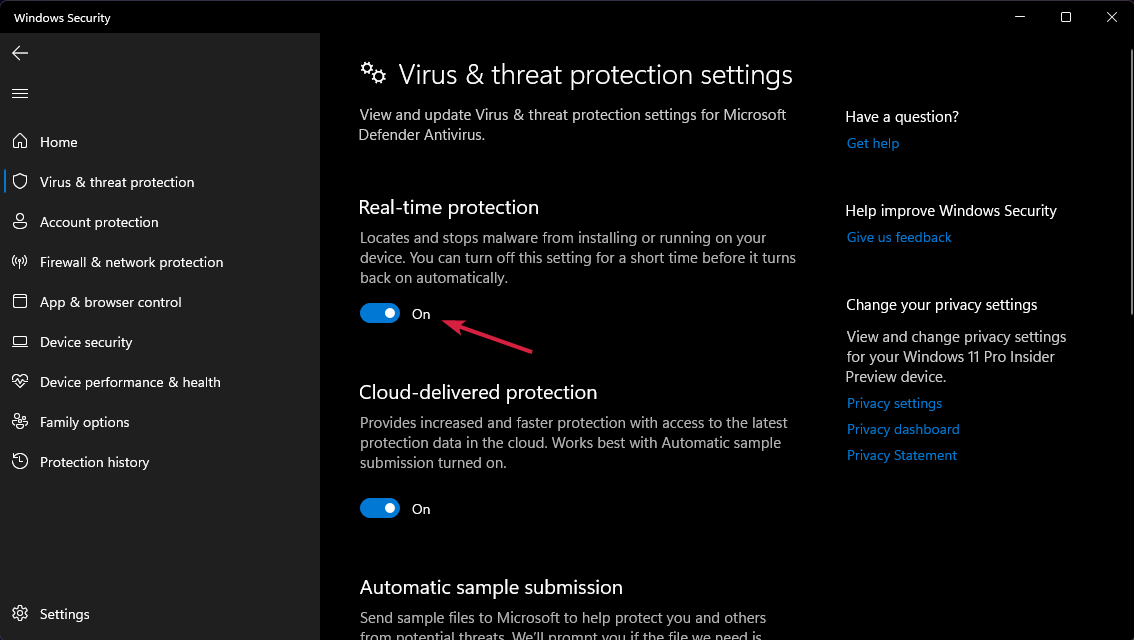Turn off Real-time protection toggle
Viewport: 1134px width, 640px height.
380,312
